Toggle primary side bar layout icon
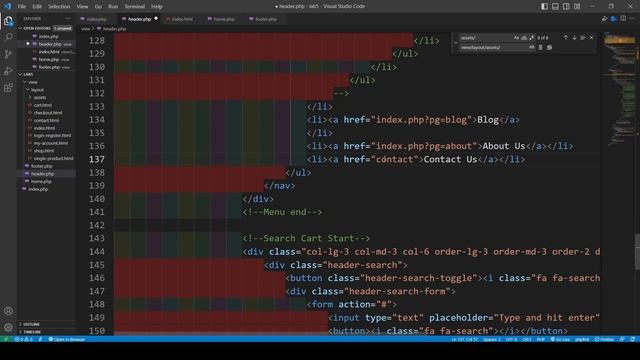This screenshot has height=360, width=640. click(544, 6)
